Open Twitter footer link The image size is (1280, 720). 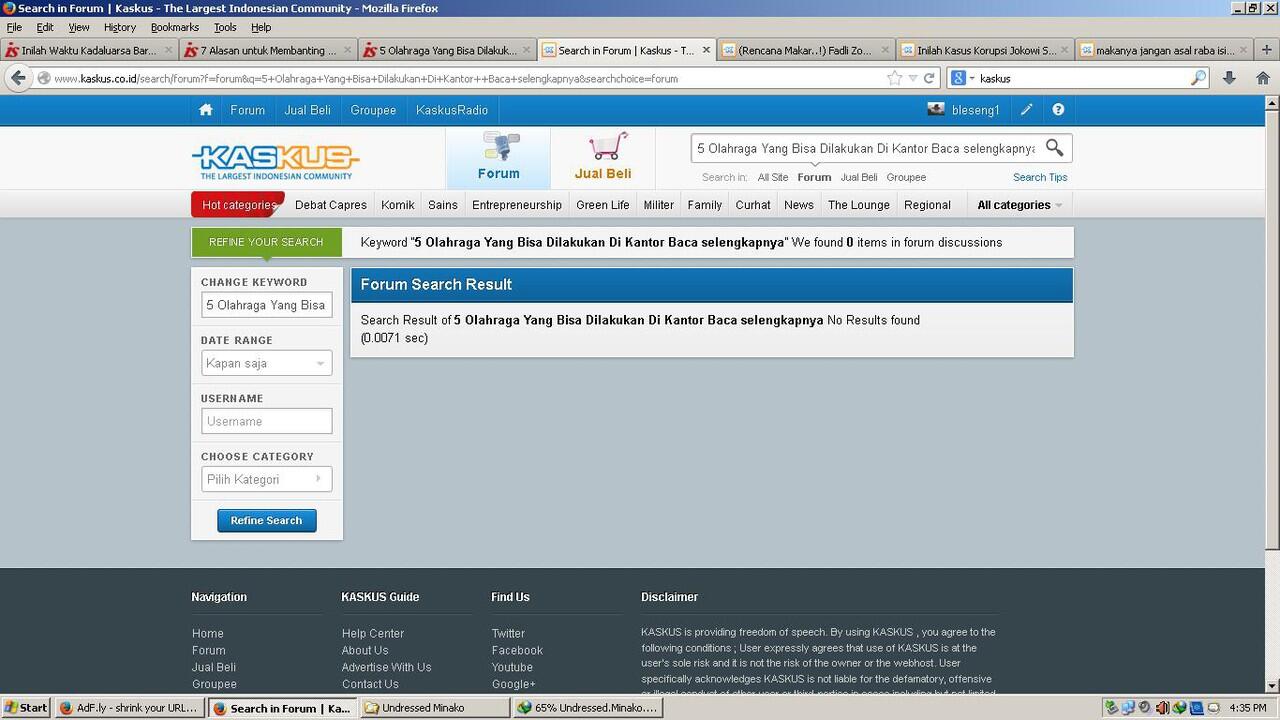tap(508, 633)
